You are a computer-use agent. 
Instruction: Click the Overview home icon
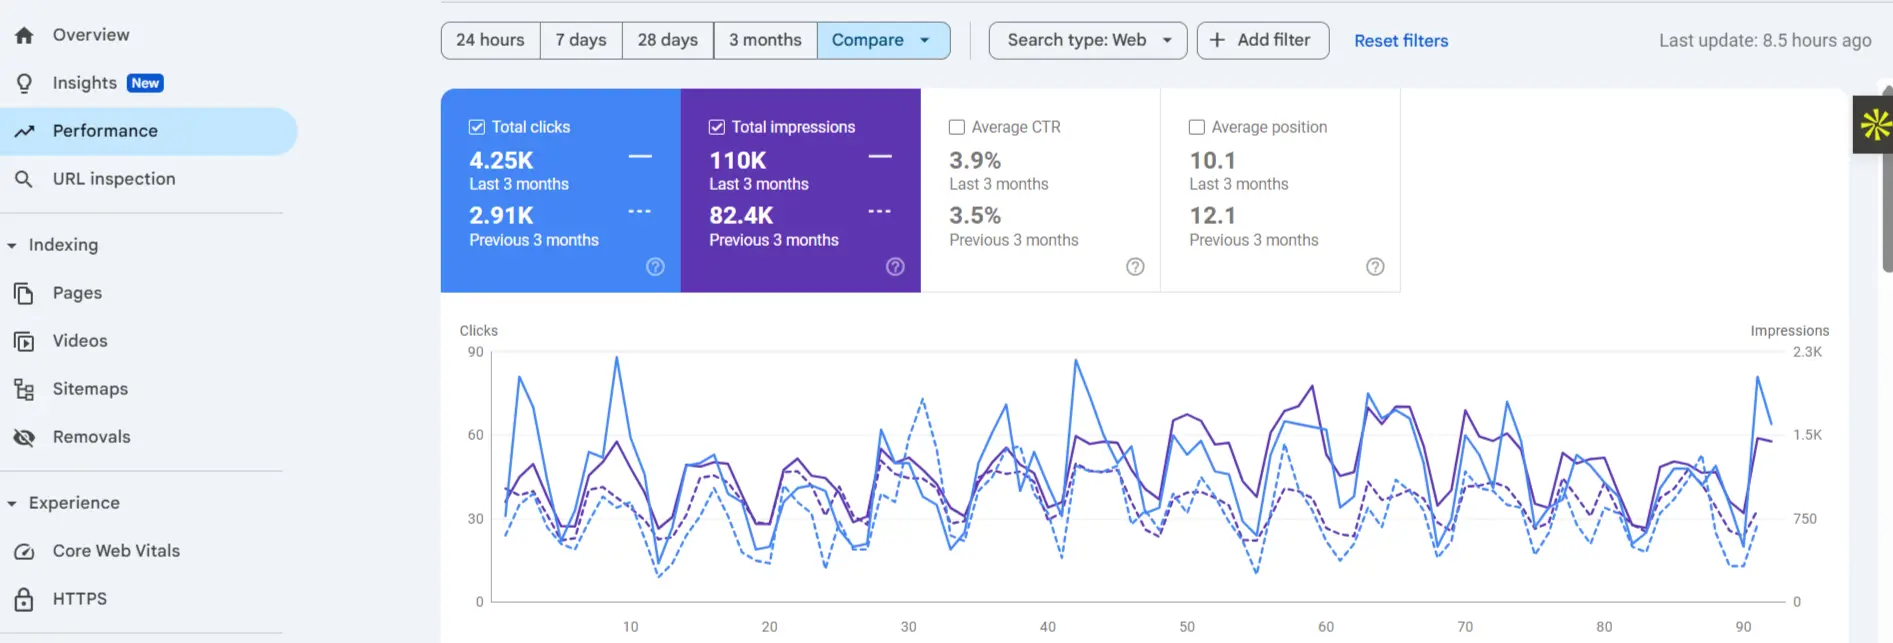tap(24, 35)
